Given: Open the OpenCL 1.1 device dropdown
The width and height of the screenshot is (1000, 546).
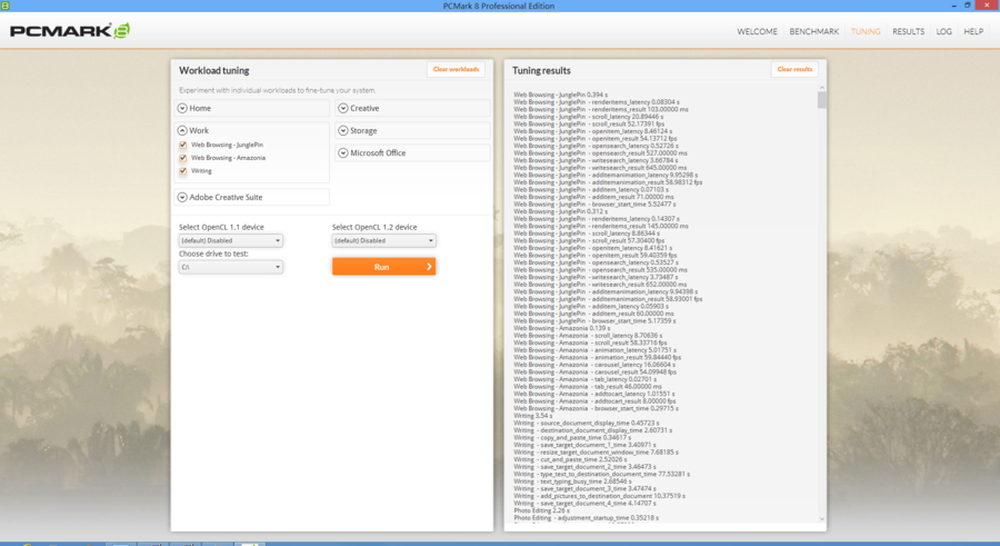Looking at the screenshot, I should point(231,240).
